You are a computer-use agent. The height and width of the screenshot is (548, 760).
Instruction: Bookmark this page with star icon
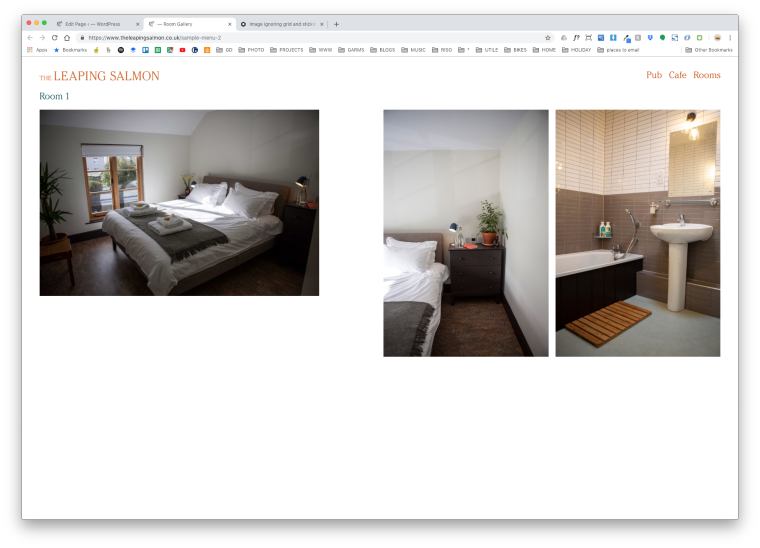tap(547, 38)
